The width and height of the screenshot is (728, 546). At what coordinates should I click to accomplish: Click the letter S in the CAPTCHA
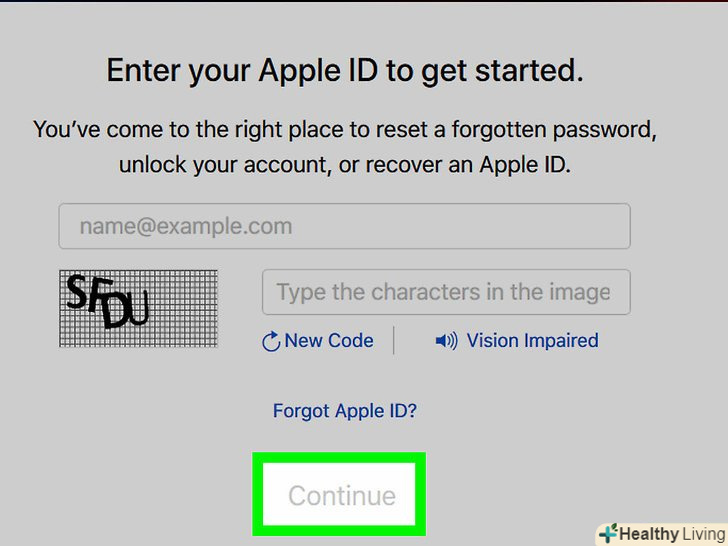coord(76,291)
